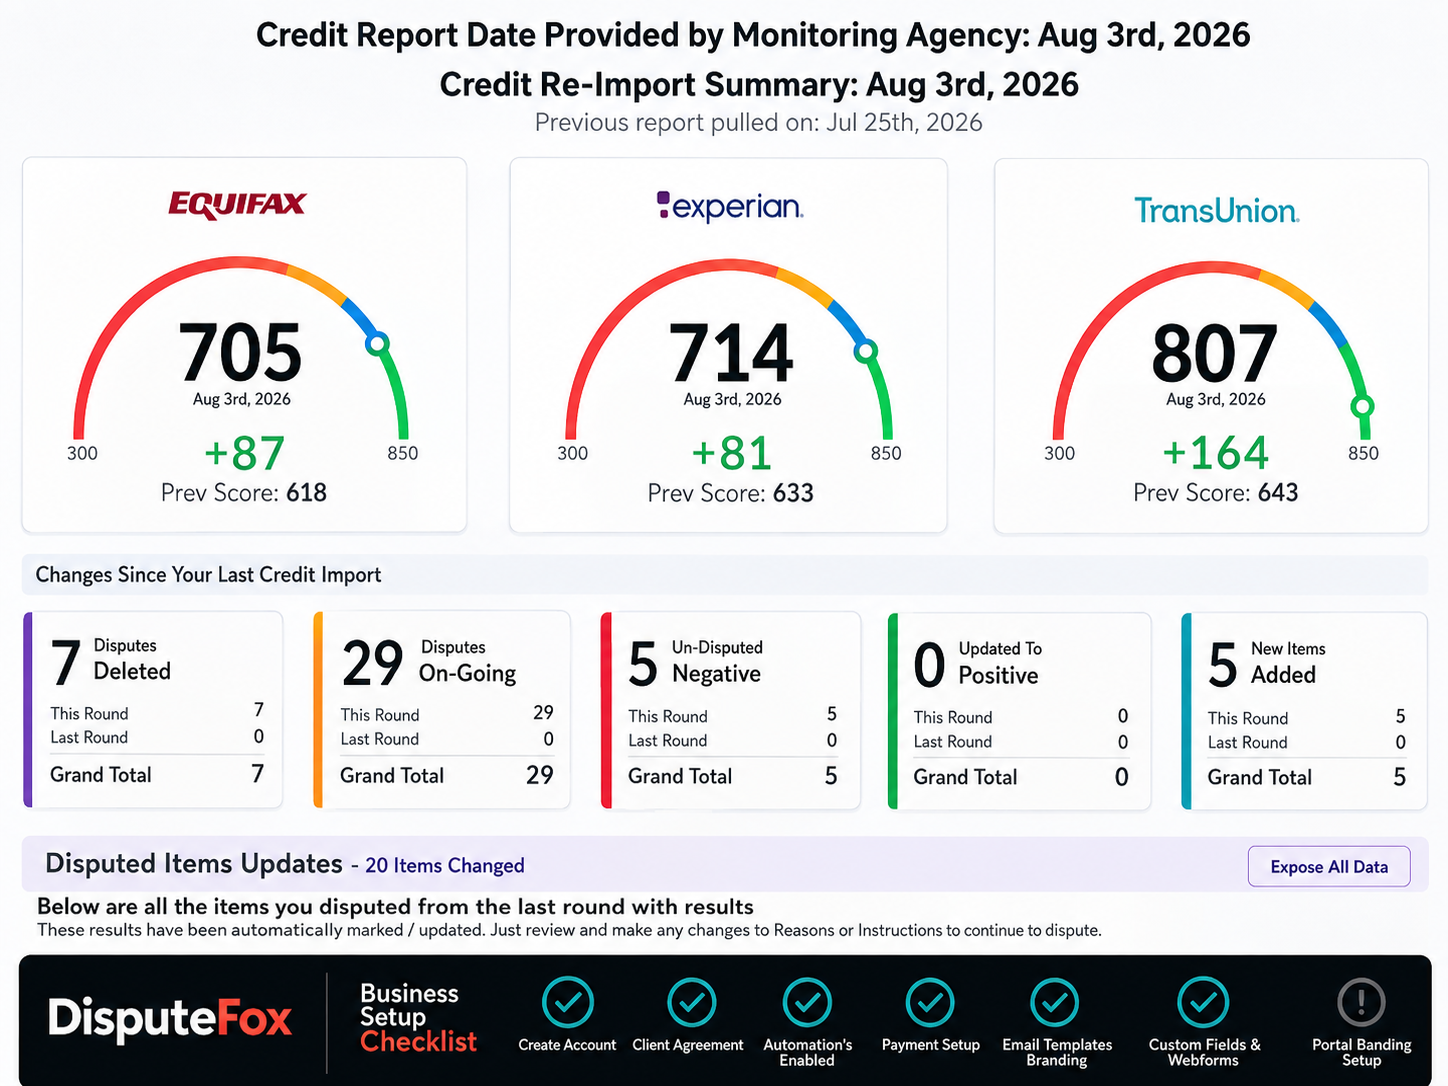This screenshot has width=1448, height=1086.
Task: Click the Expose All Data button
Action: (1329, 867)
